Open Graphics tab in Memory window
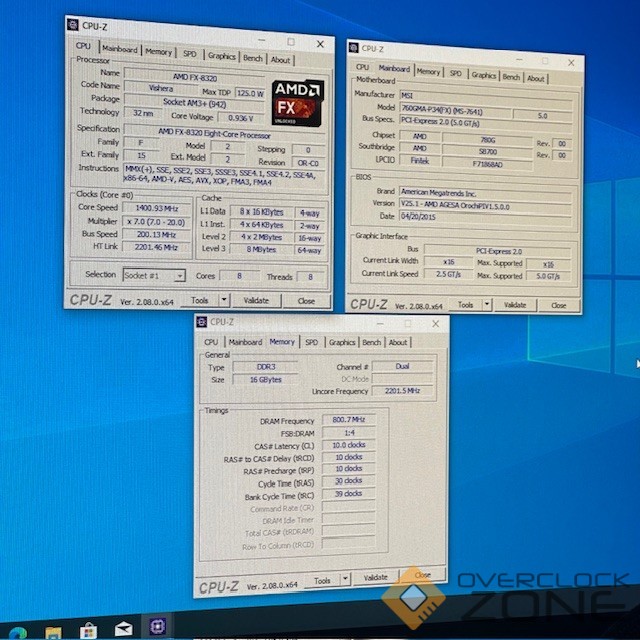 (x=342, y=342)
